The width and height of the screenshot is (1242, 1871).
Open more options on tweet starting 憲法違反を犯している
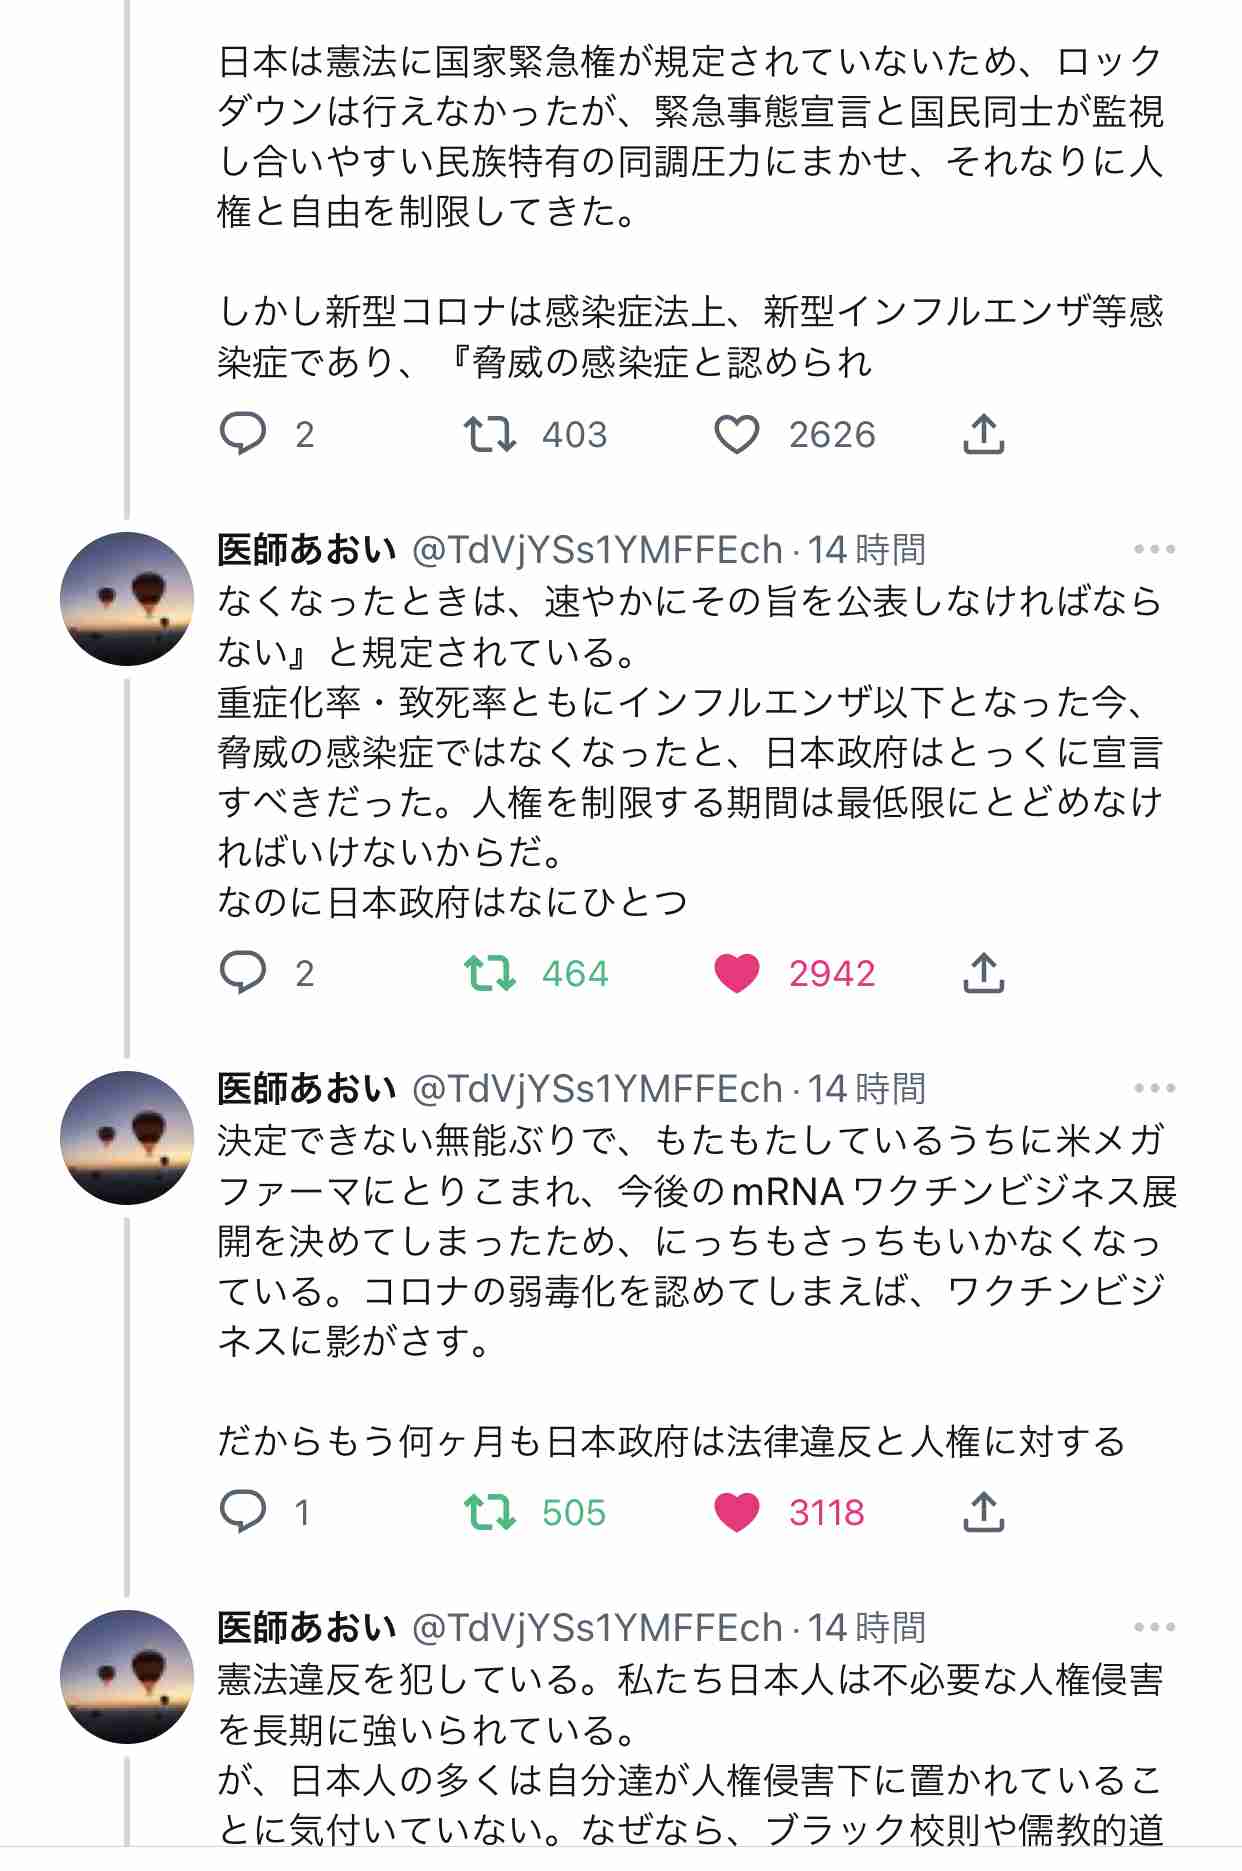point(1154,1627)
